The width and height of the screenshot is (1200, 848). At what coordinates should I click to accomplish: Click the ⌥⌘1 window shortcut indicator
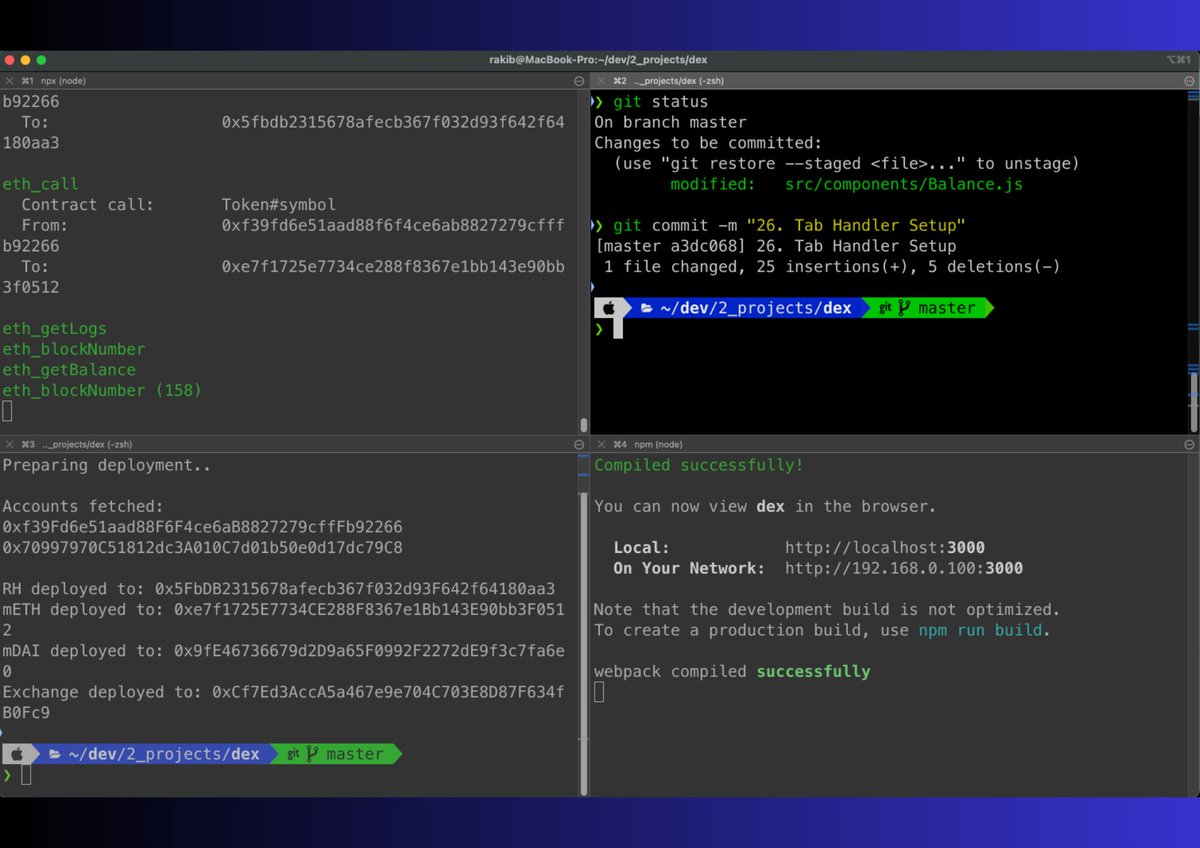pos(1178,60)
